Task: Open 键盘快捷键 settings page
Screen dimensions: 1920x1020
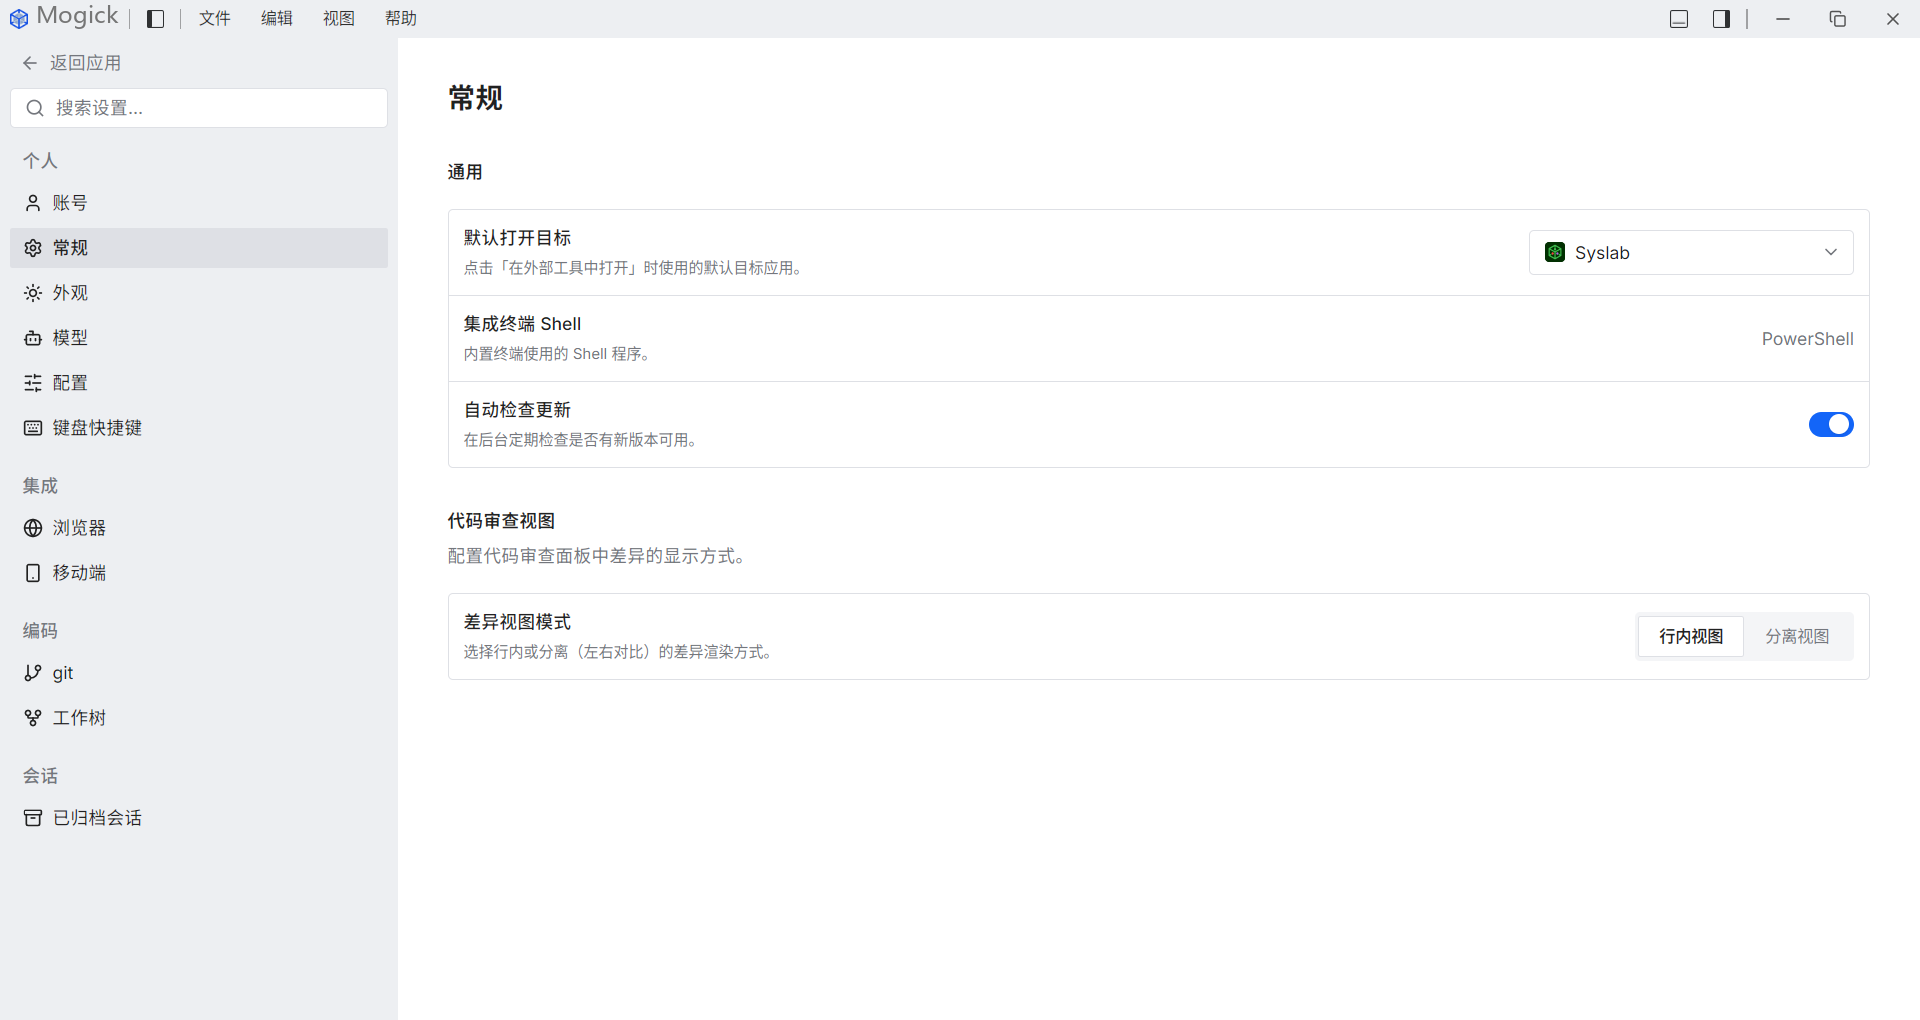Action: point(199,428)
